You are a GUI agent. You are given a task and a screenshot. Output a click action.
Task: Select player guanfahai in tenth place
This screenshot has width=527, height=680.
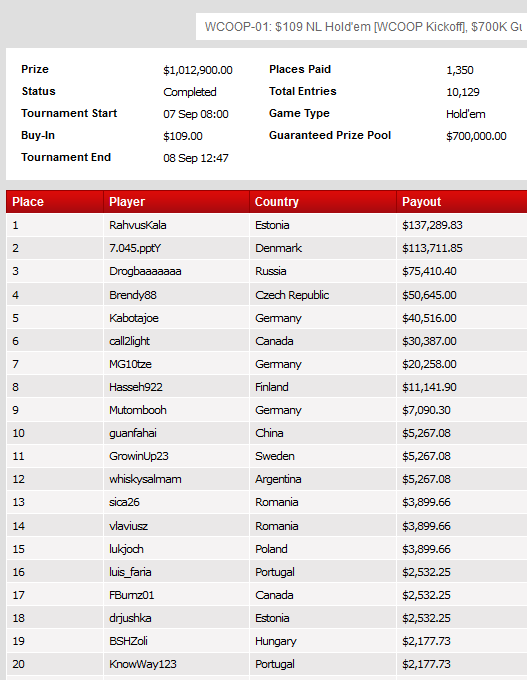(133, 433)
